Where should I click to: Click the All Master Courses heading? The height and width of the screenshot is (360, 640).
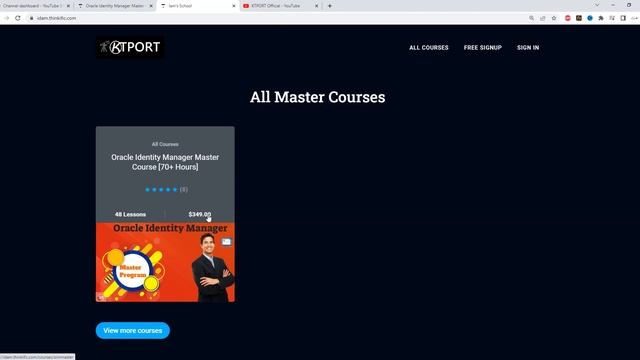point(317,97)
